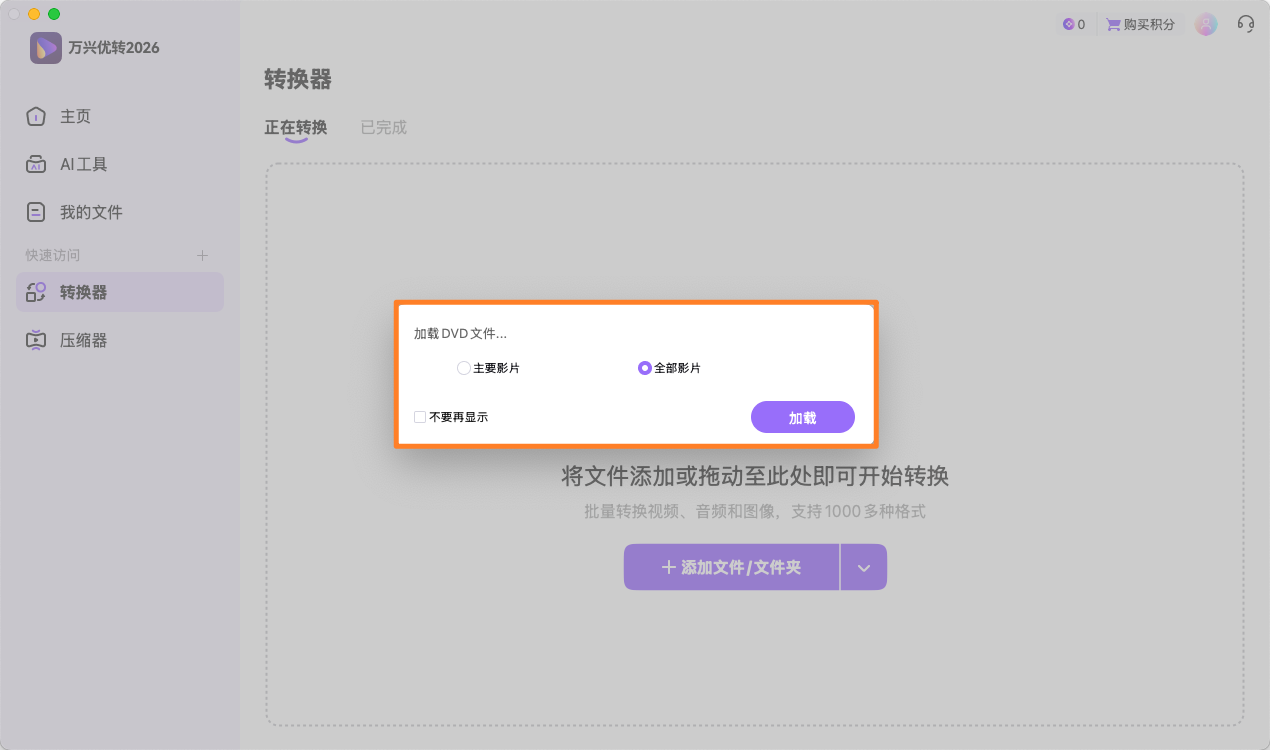Screen dimensions: 1270x750
Task: Click the 添加文件/文件夹 button
Action: (x=731, y=567)
